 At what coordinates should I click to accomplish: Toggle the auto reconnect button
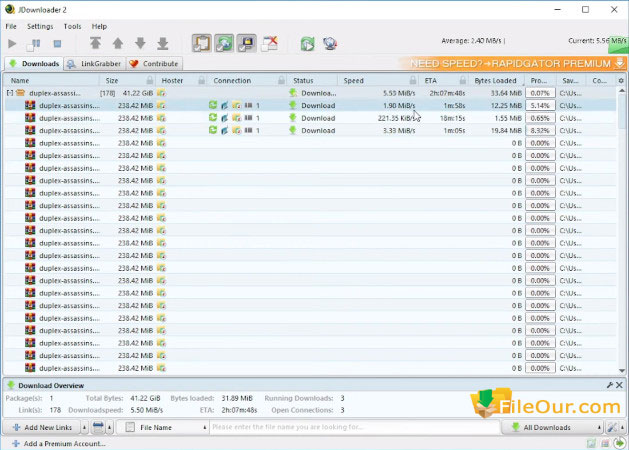[224, 43]
